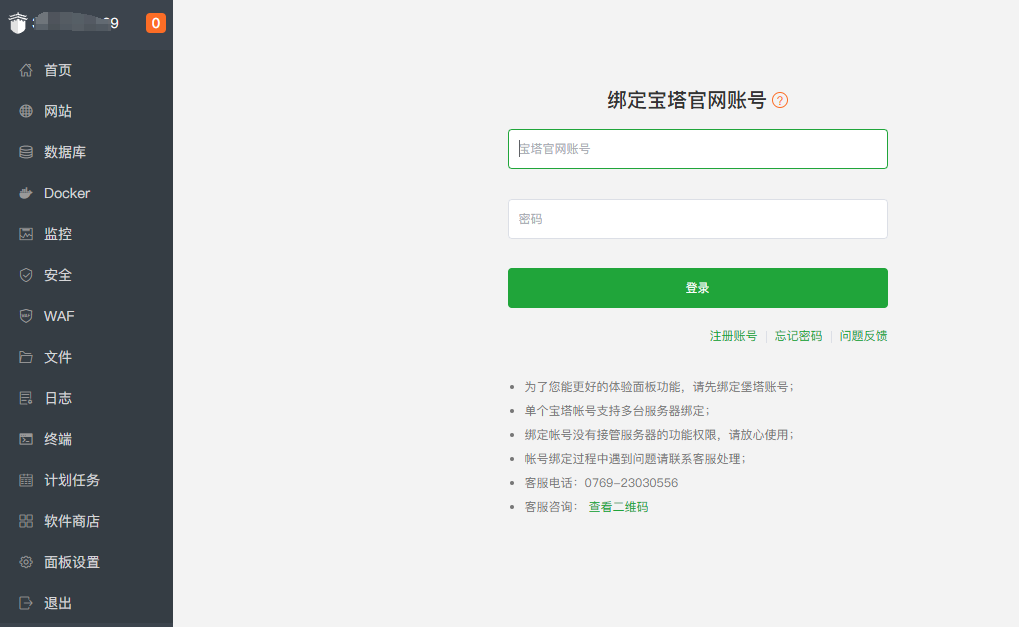Click the monitor chart icon beside 监控
Screen dimensions: 1019x627
point(26,234)
